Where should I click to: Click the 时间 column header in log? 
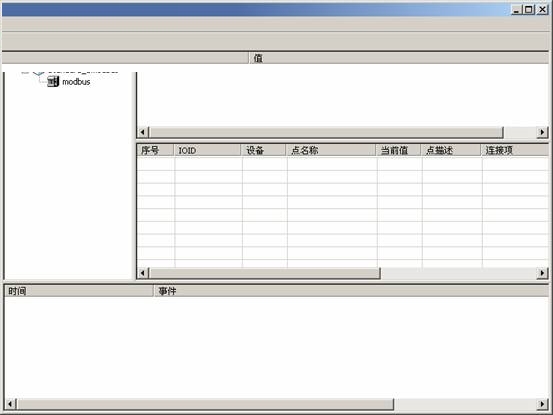point(79,291)
